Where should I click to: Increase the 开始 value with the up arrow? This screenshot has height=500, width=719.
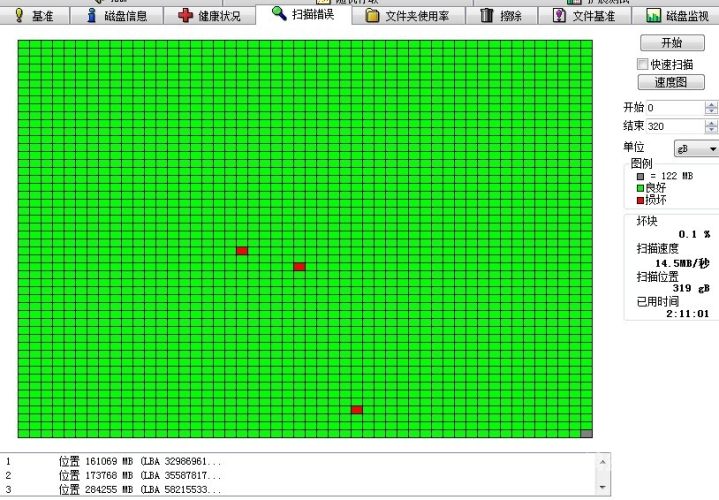point(711,104)
